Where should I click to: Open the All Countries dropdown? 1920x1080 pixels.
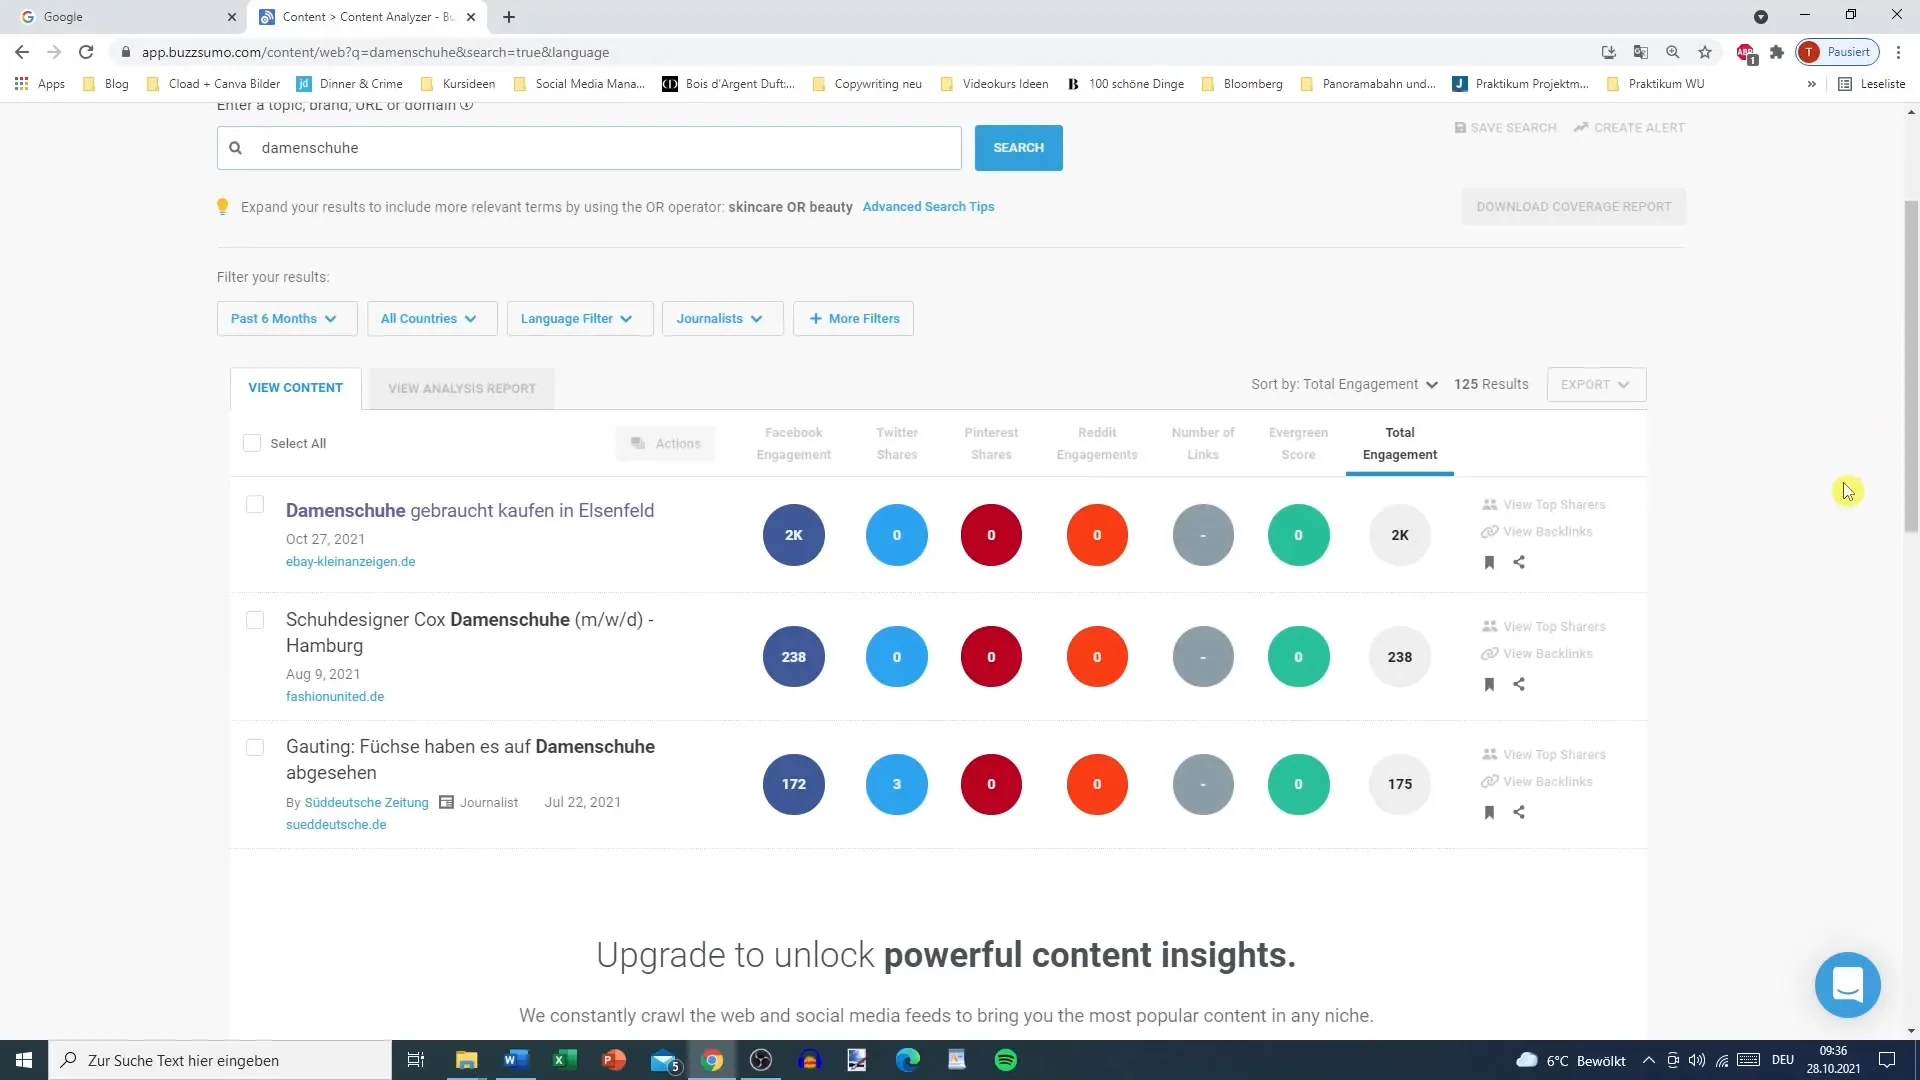pos(430,319)
